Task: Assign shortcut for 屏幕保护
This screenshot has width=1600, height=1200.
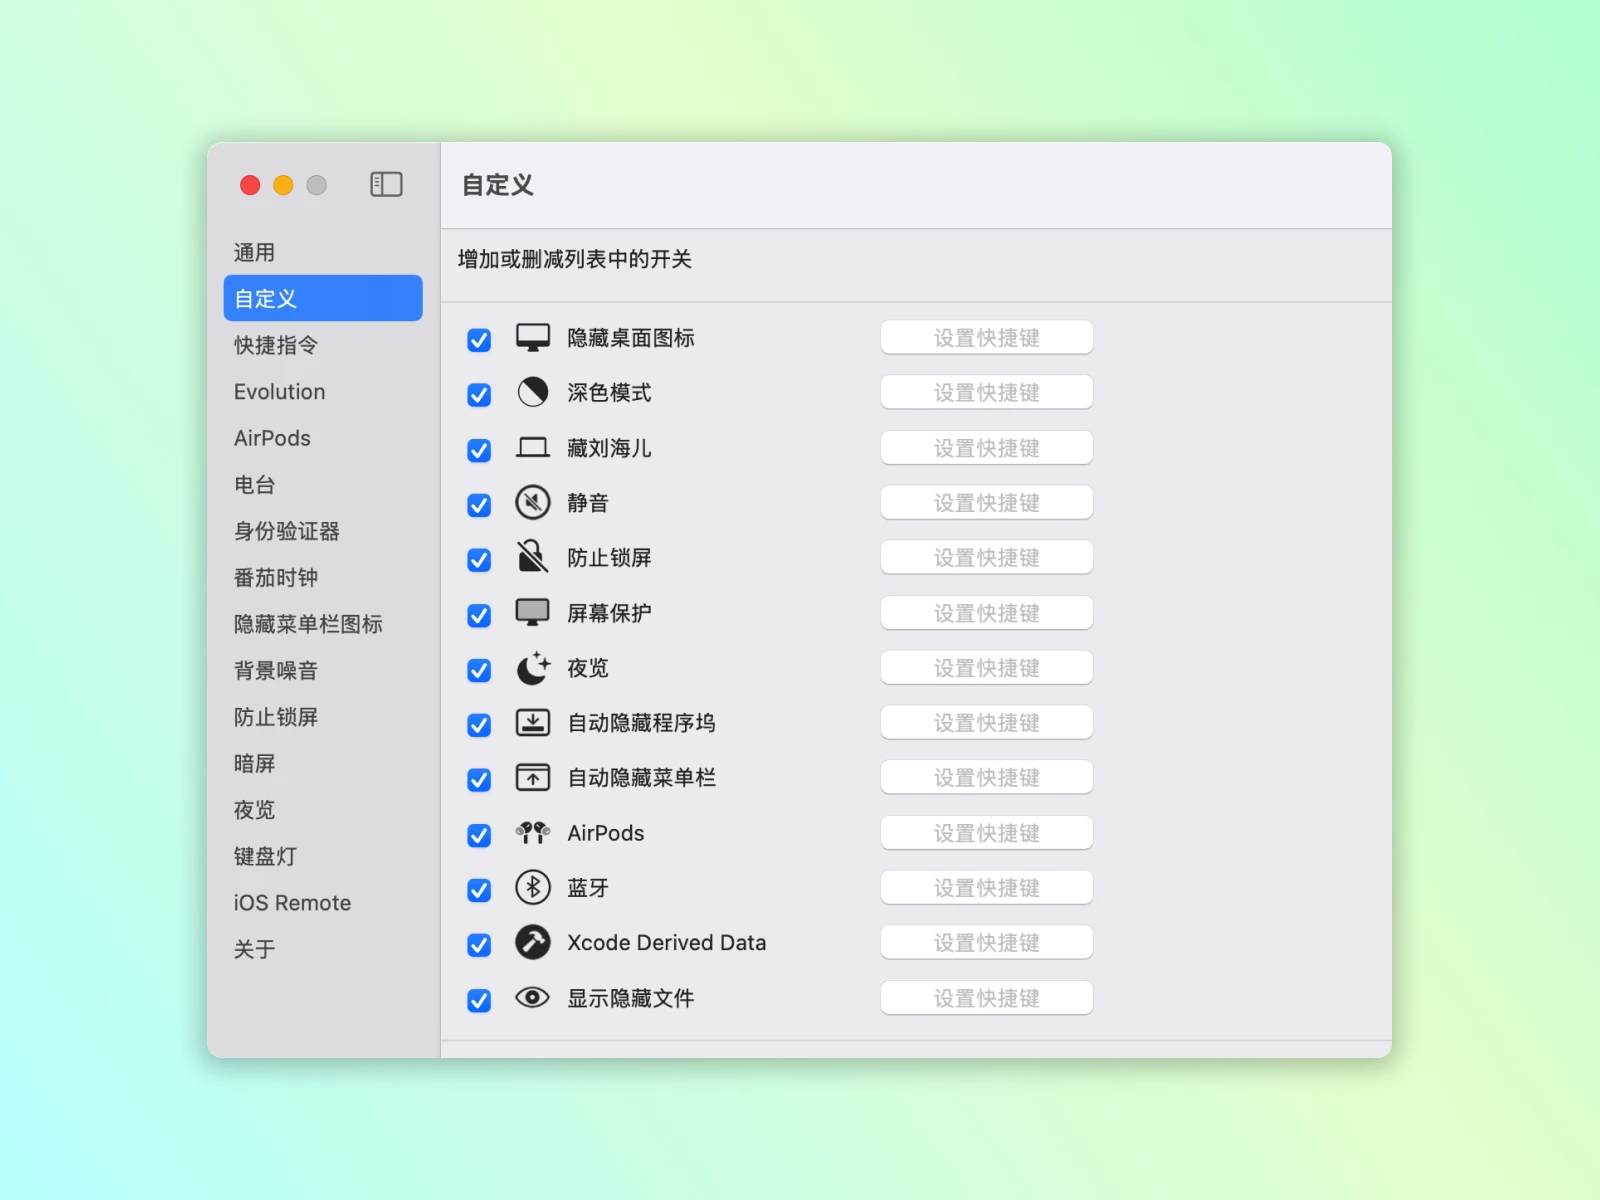Action: [986, 613]
